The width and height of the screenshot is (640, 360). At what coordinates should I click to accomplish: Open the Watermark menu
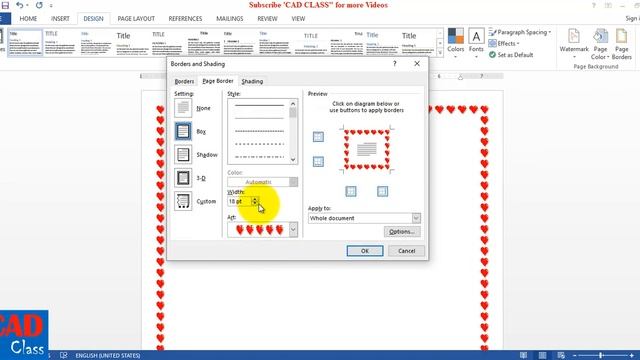pyautogui.click(x=574, y=44)
